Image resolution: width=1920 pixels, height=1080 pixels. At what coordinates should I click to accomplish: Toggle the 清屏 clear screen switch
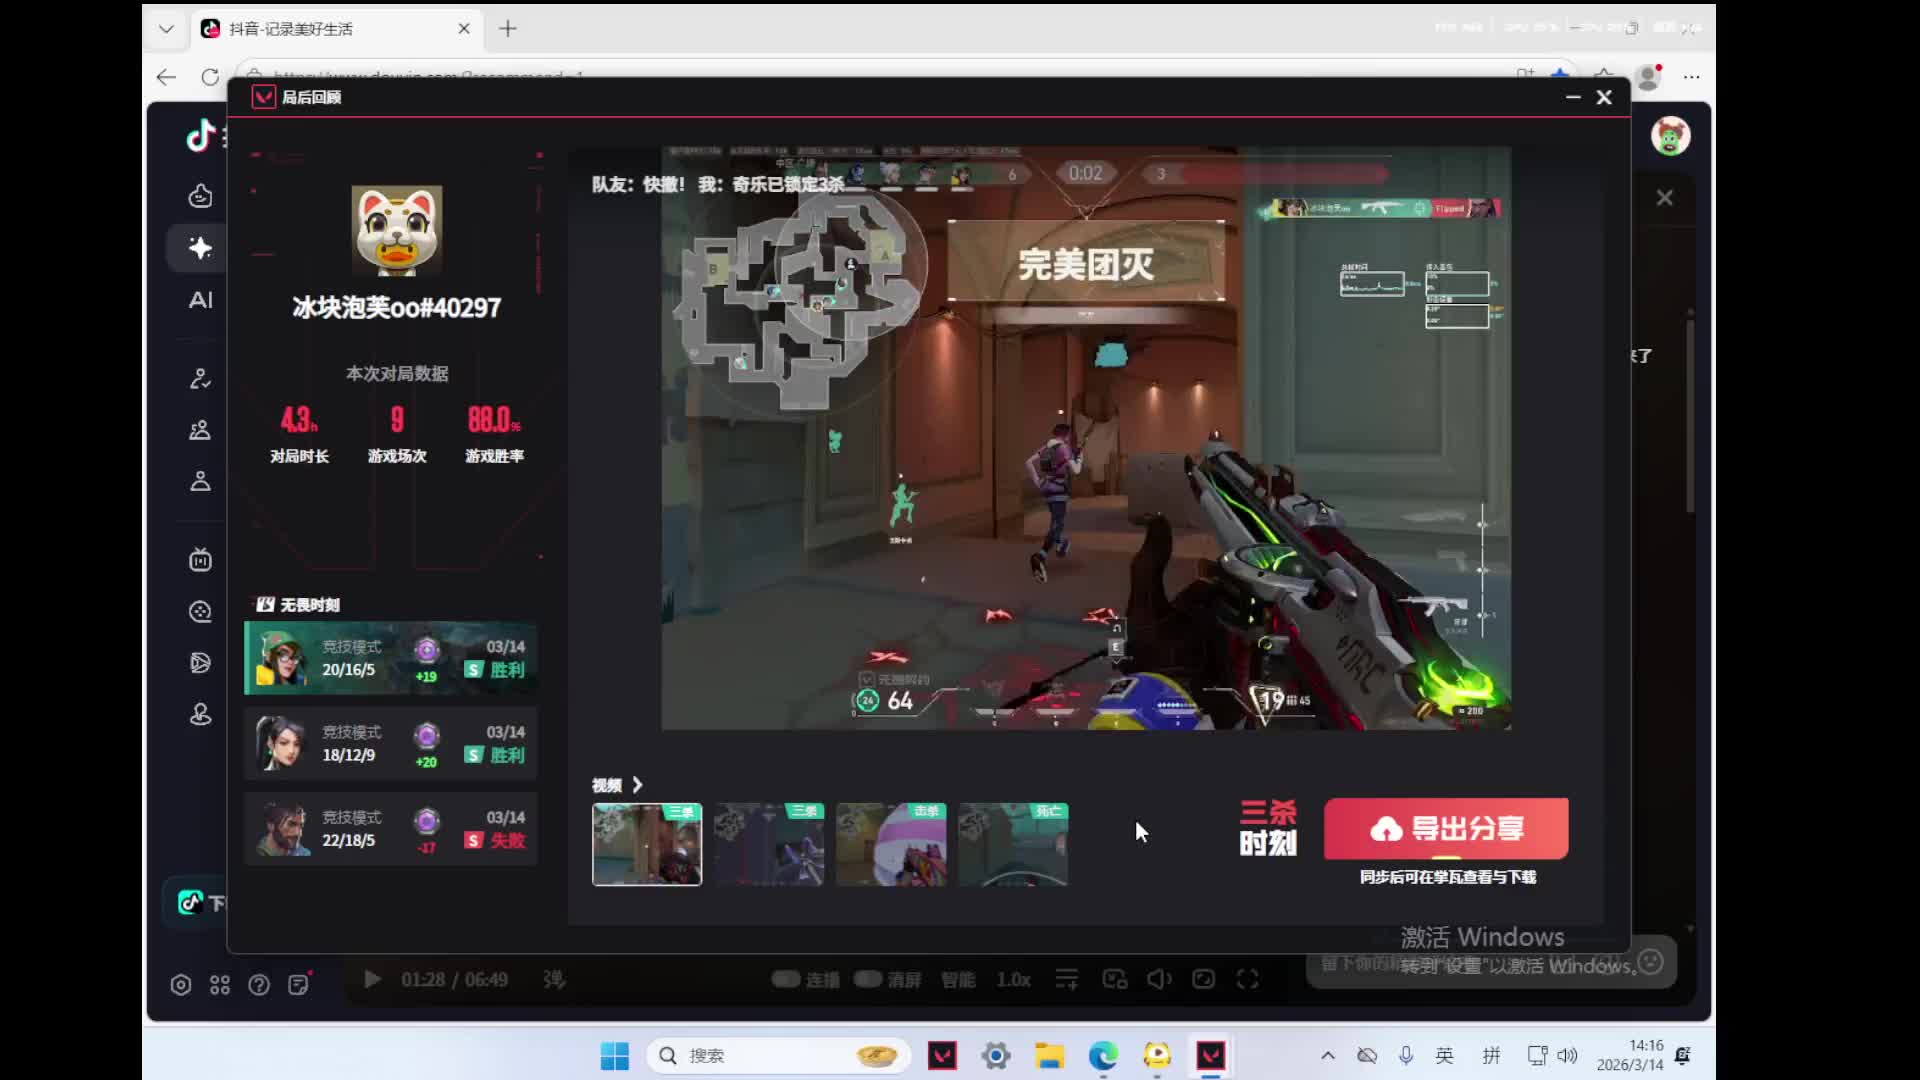868,979
